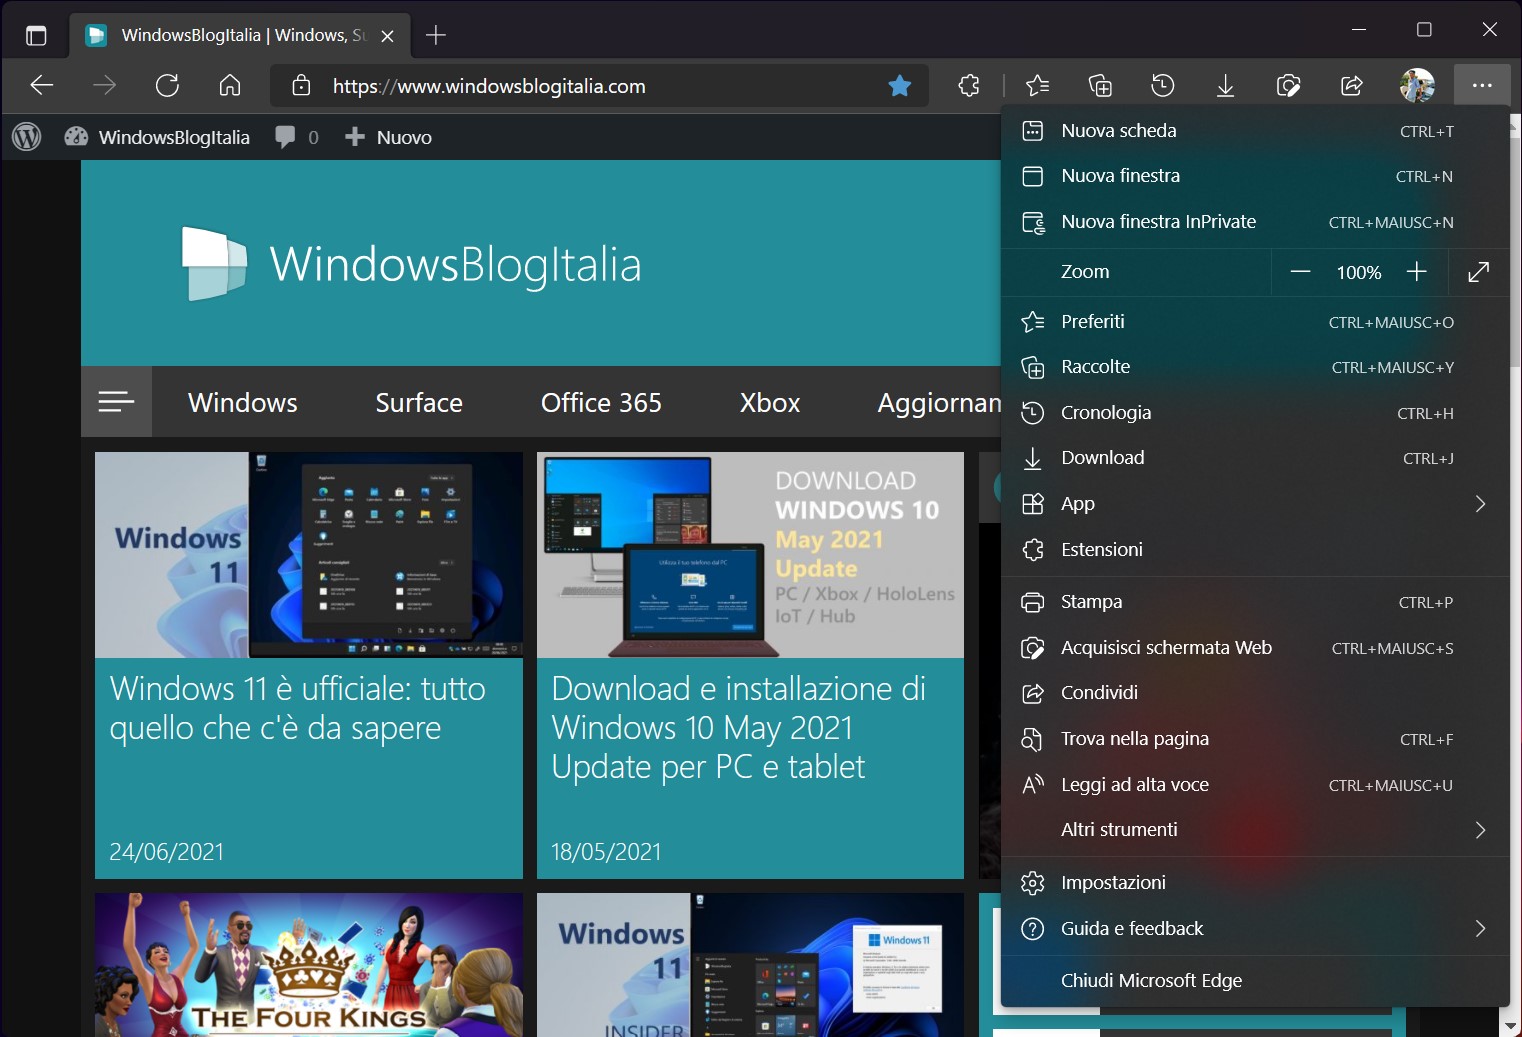Go back to previous page
Viewport: 1522px width, 1037px height.
(x=42, y=86)
